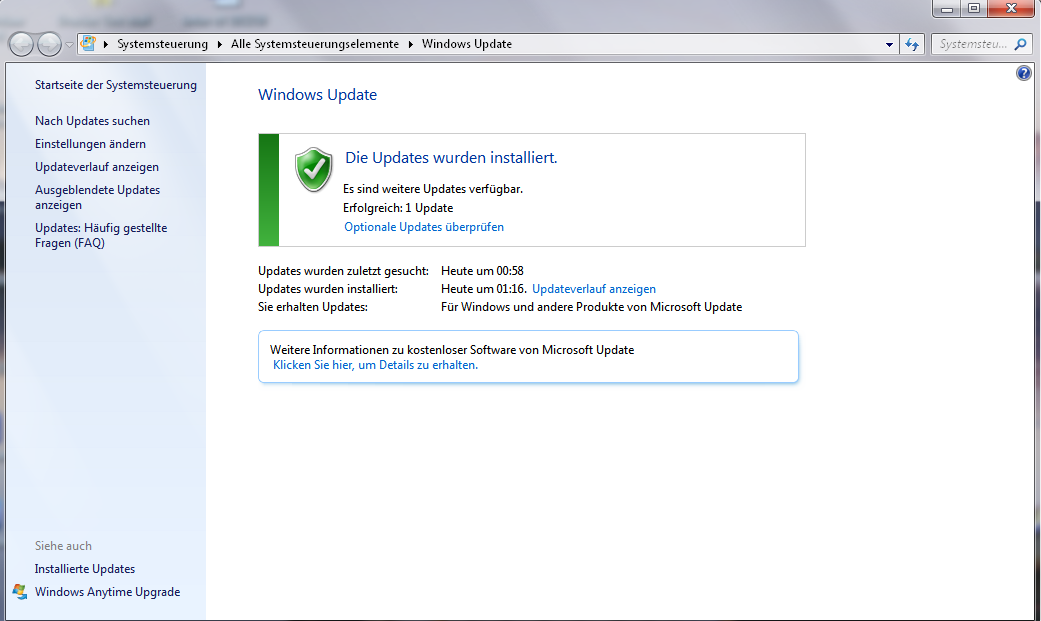Click the 'Siehe auch' label

tap(63, 546)
